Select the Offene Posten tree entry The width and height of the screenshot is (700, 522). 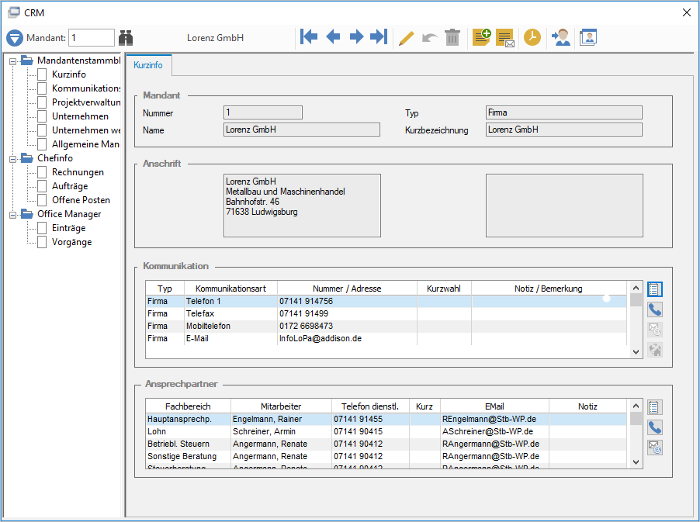pos(81,200)
